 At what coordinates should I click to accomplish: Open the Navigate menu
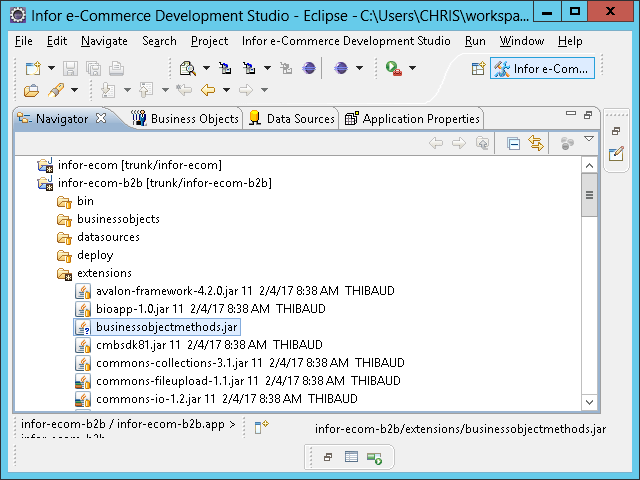[104, 41]
